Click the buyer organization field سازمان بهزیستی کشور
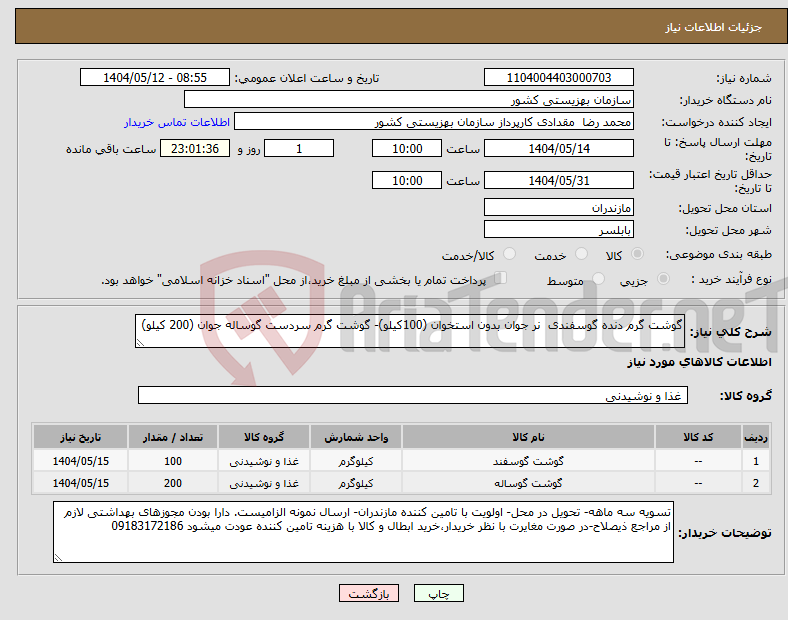Image resolution: width=788 pixels, height=620 pixels. pos(409,99)
